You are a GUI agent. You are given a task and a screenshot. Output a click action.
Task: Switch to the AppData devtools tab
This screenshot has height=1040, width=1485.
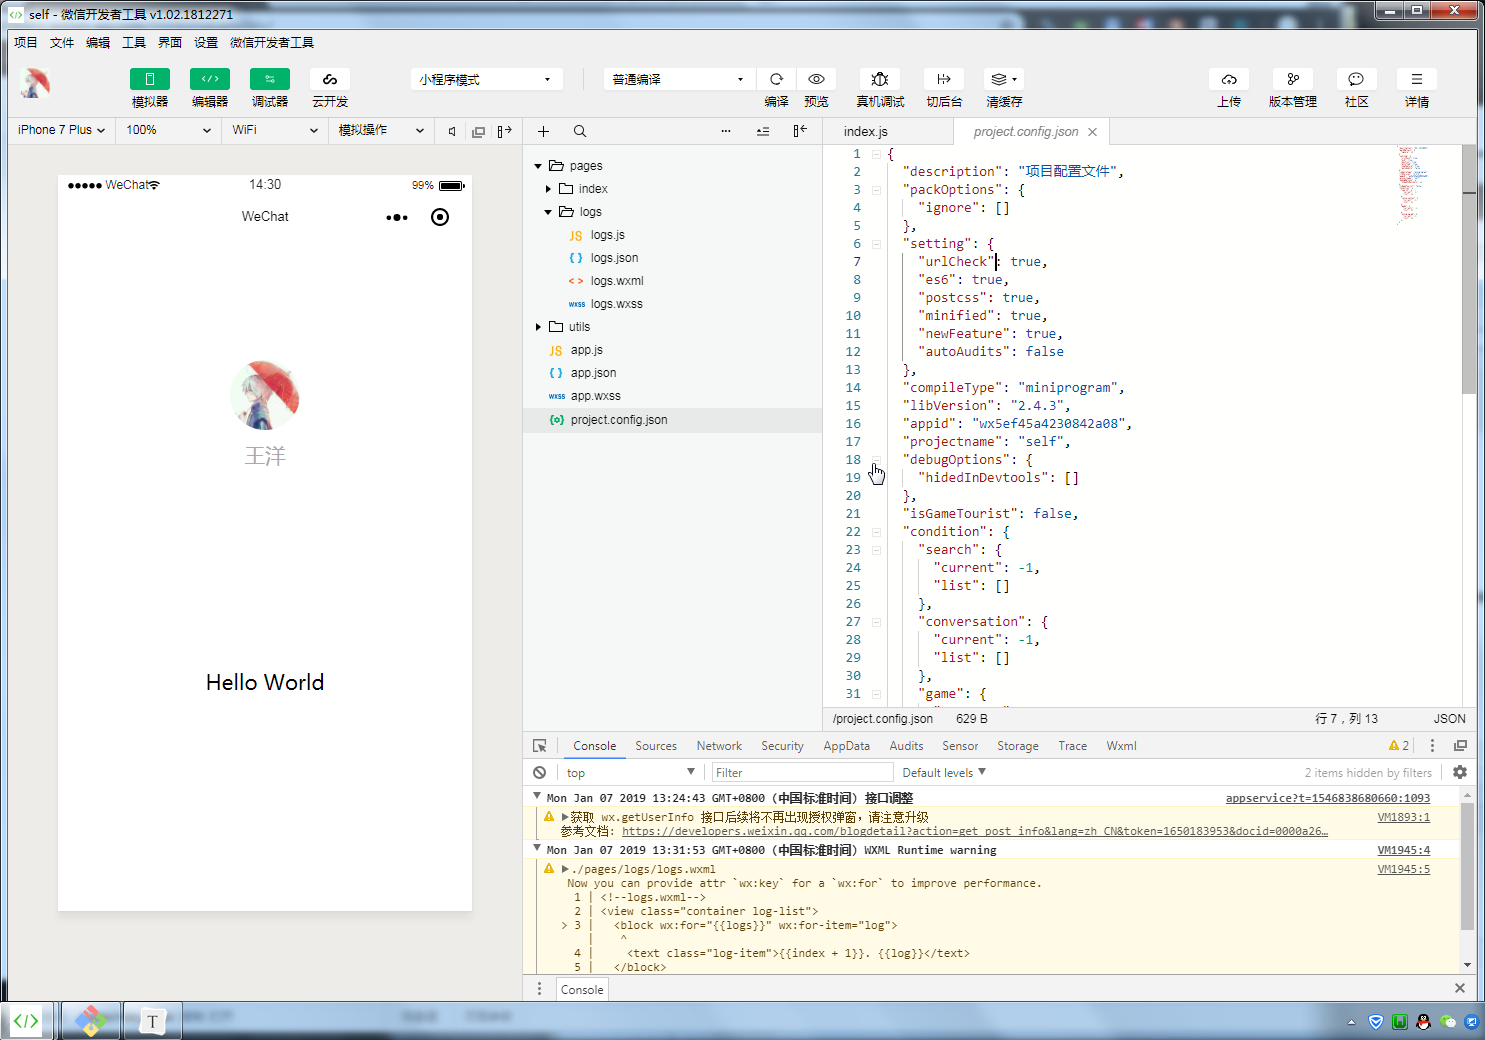click(847, 746)
